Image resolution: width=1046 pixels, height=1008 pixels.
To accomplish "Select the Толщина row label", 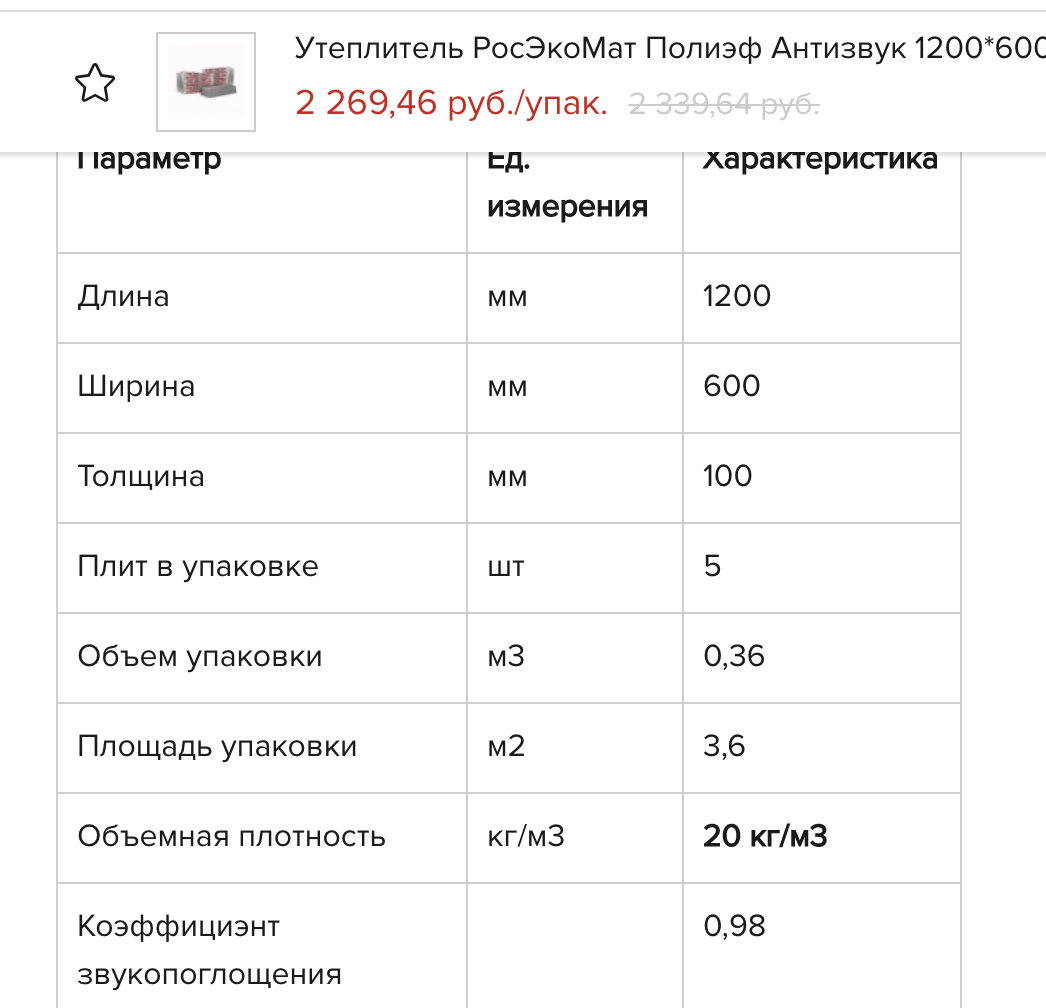I will pyautogui.click(x=141, y=476).
